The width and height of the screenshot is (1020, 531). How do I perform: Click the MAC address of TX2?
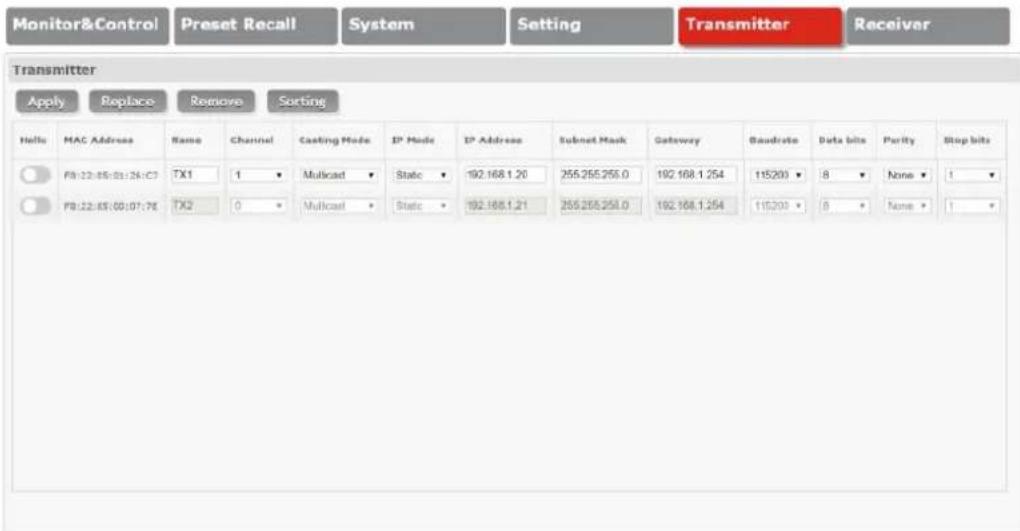point(111,206)
